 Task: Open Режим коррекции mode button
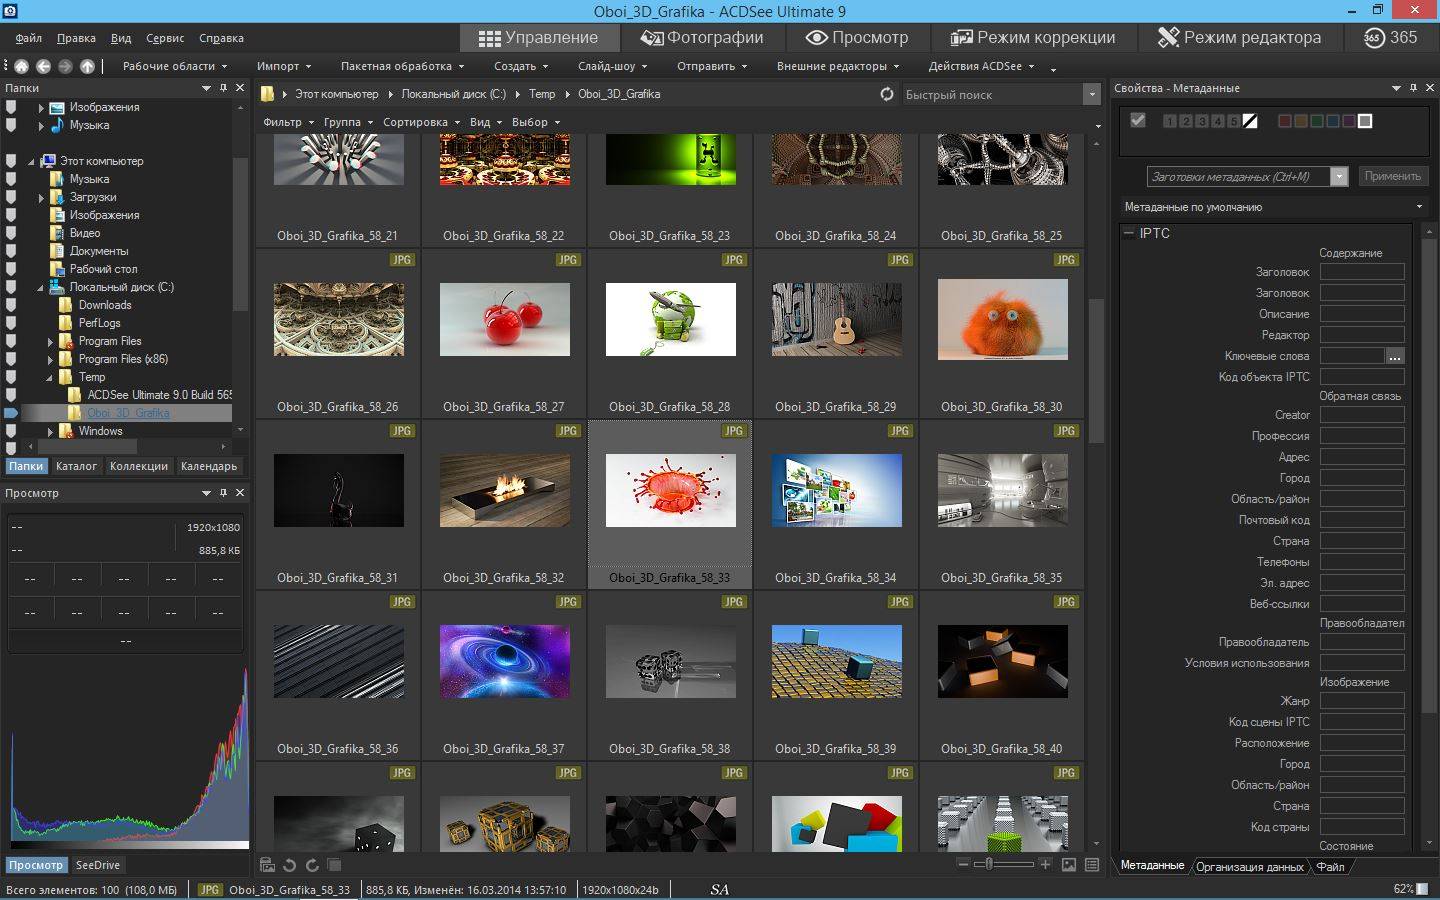coord(1033,38)
